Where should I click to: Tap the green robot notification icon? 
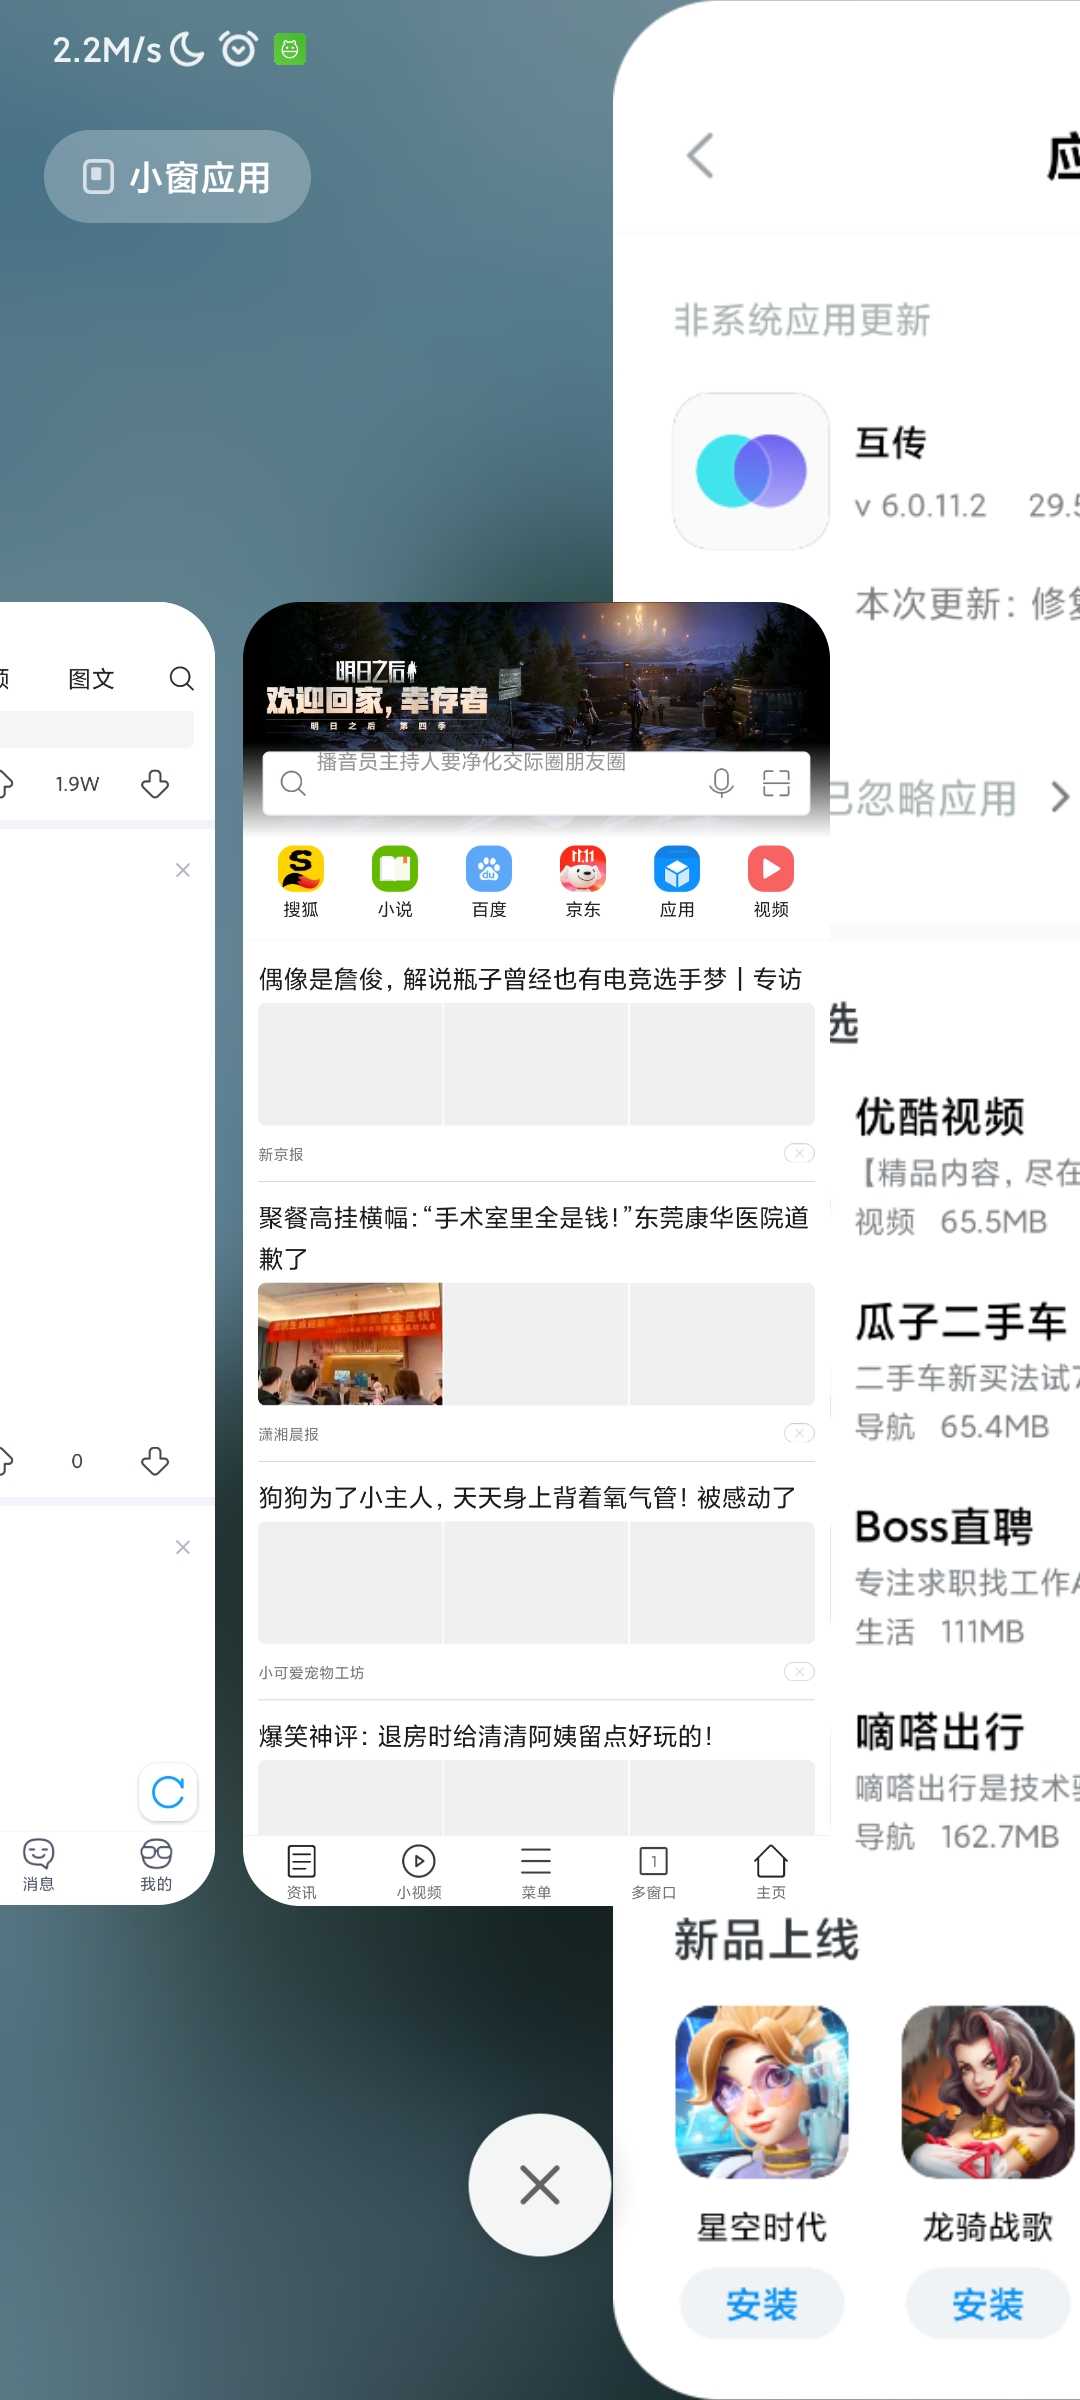pos(290,48)
